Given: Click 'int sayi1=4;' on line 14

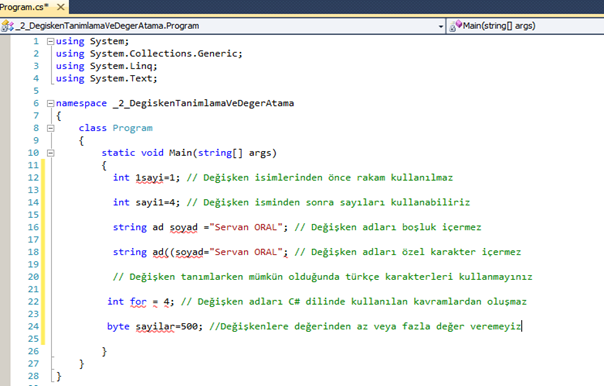Looking at the screenshot, I should coord(146,202).
